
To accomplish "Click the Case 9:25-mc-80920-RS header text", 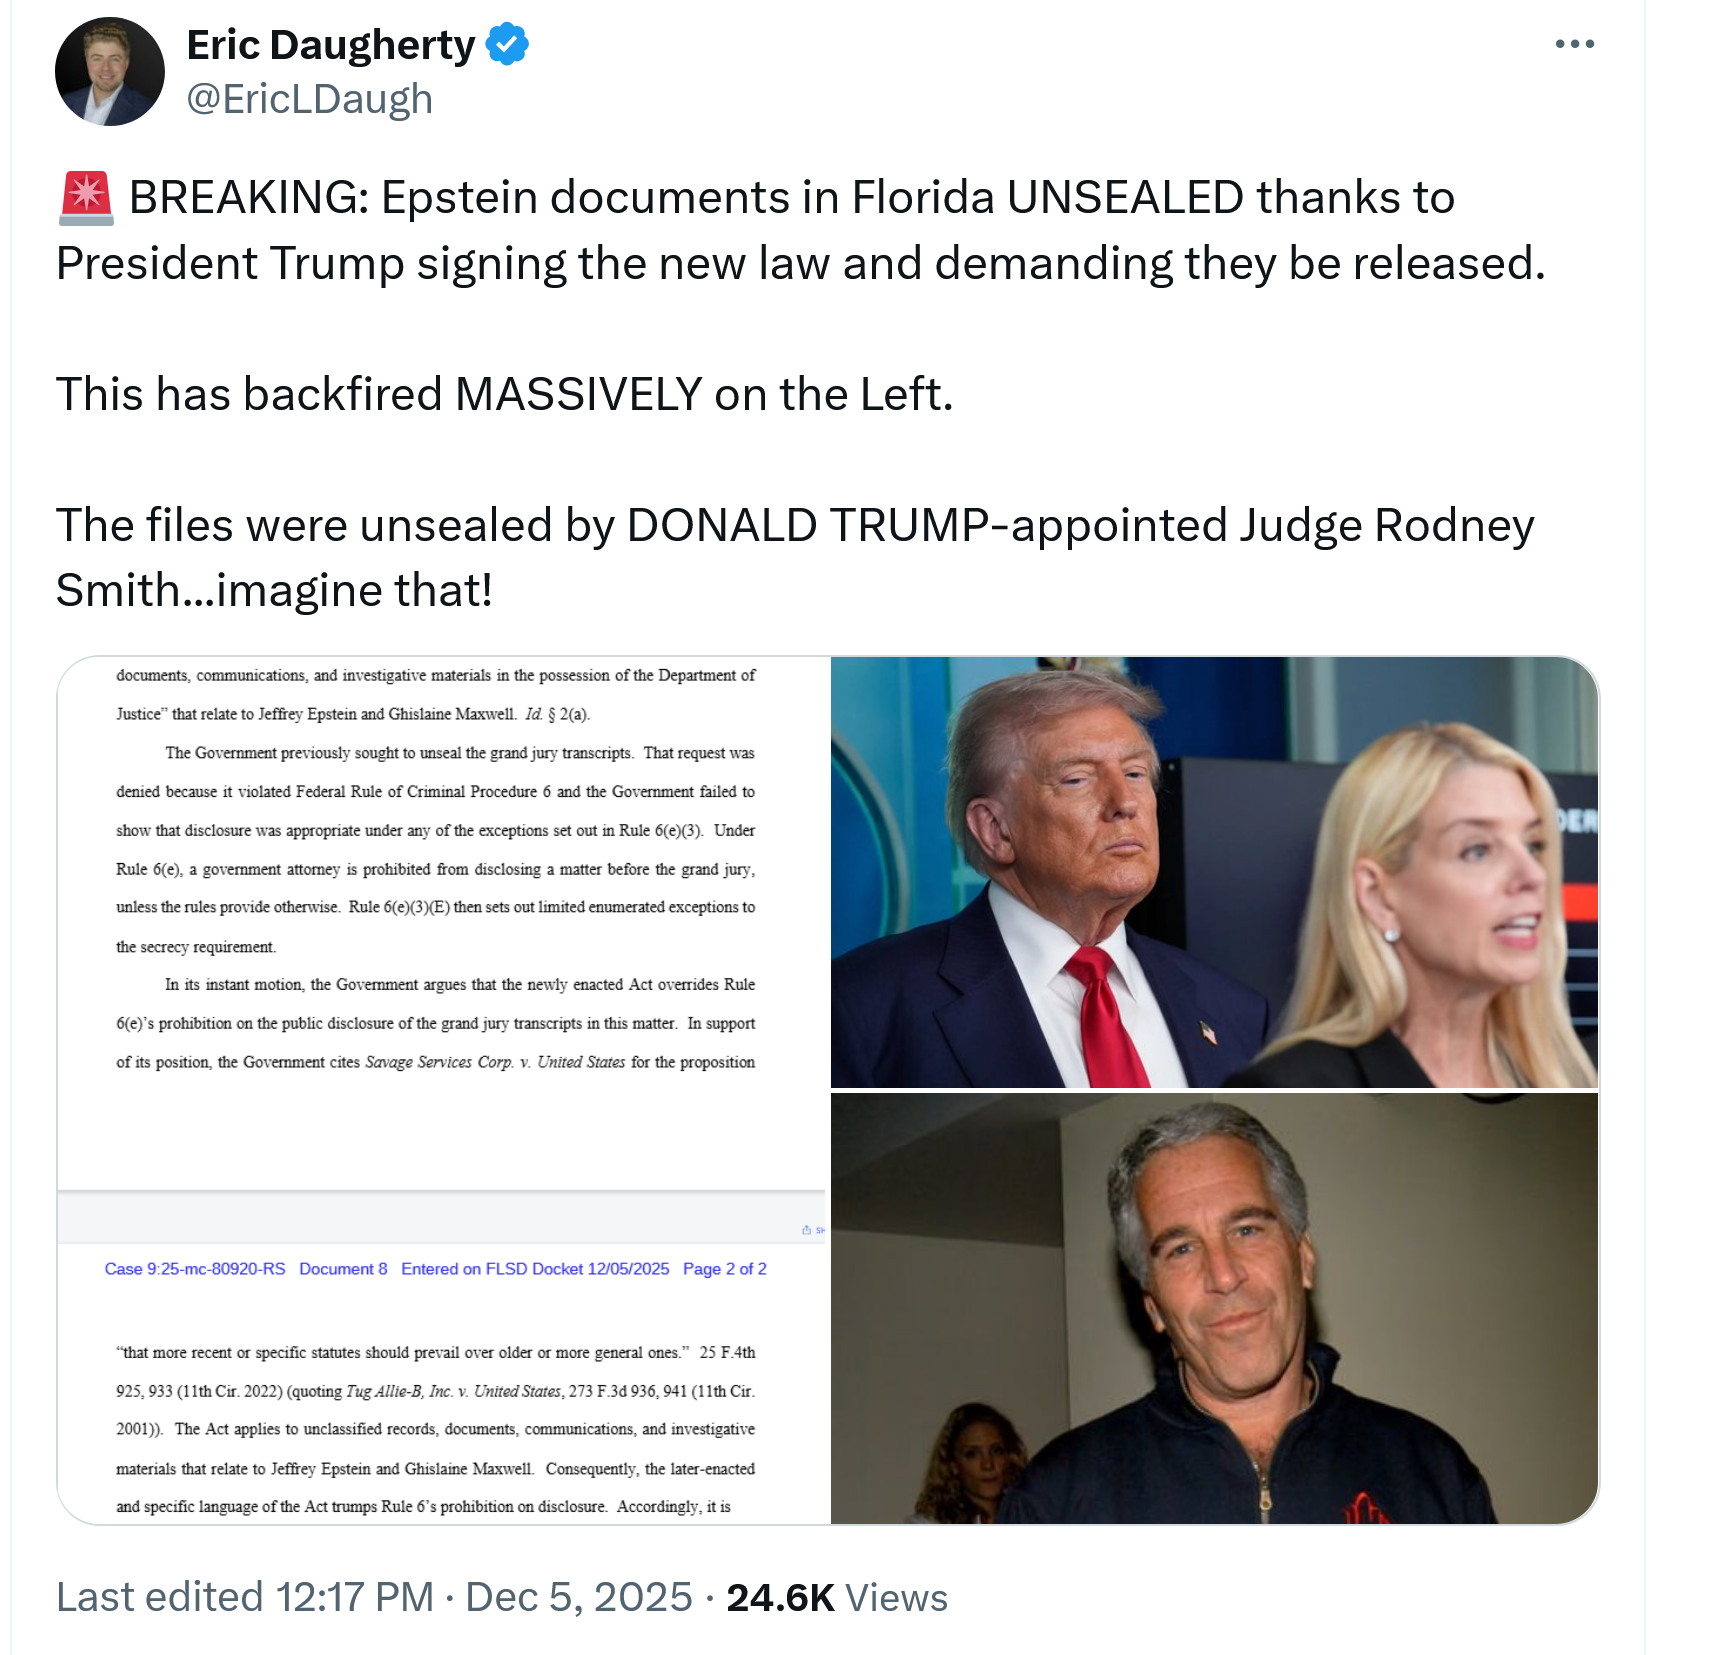I will pyautogui.click(x=195, y=1269).
